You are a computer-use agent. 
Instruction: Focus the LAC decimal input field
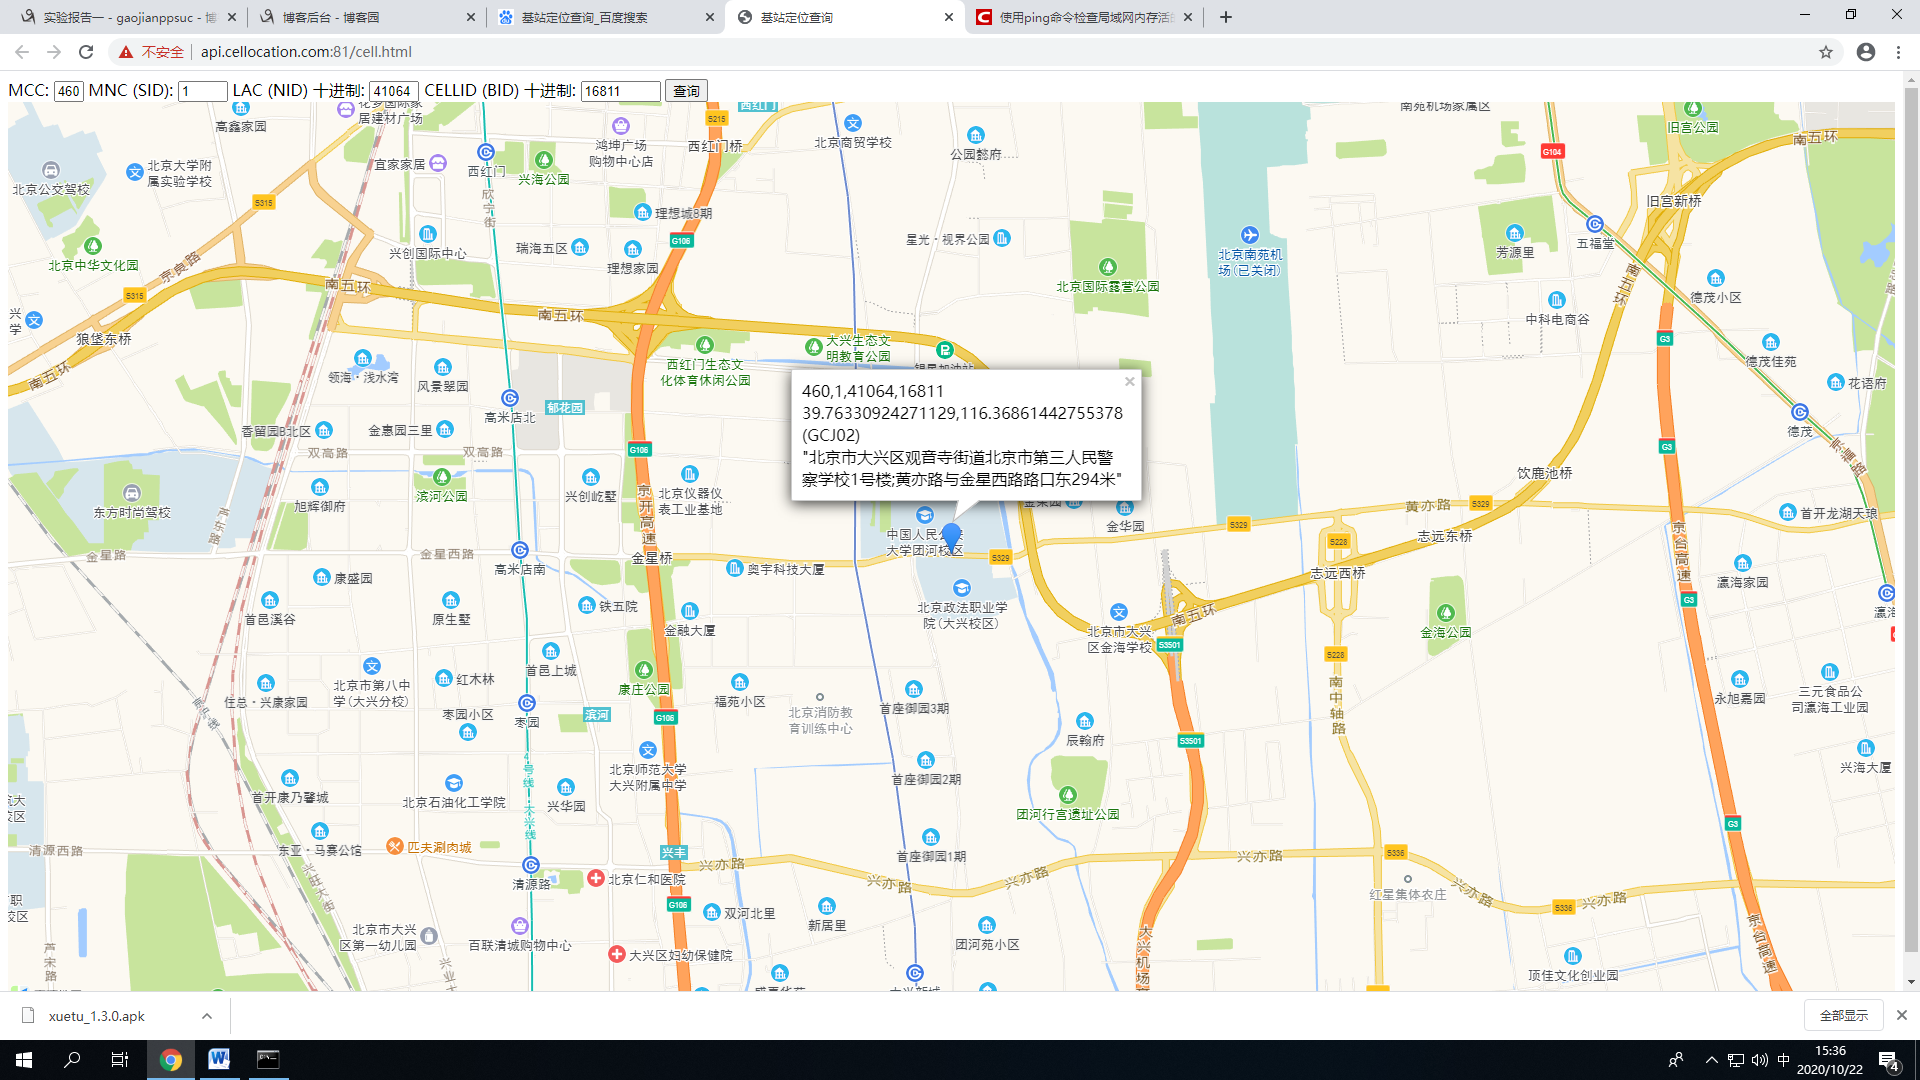click(393, 91)
